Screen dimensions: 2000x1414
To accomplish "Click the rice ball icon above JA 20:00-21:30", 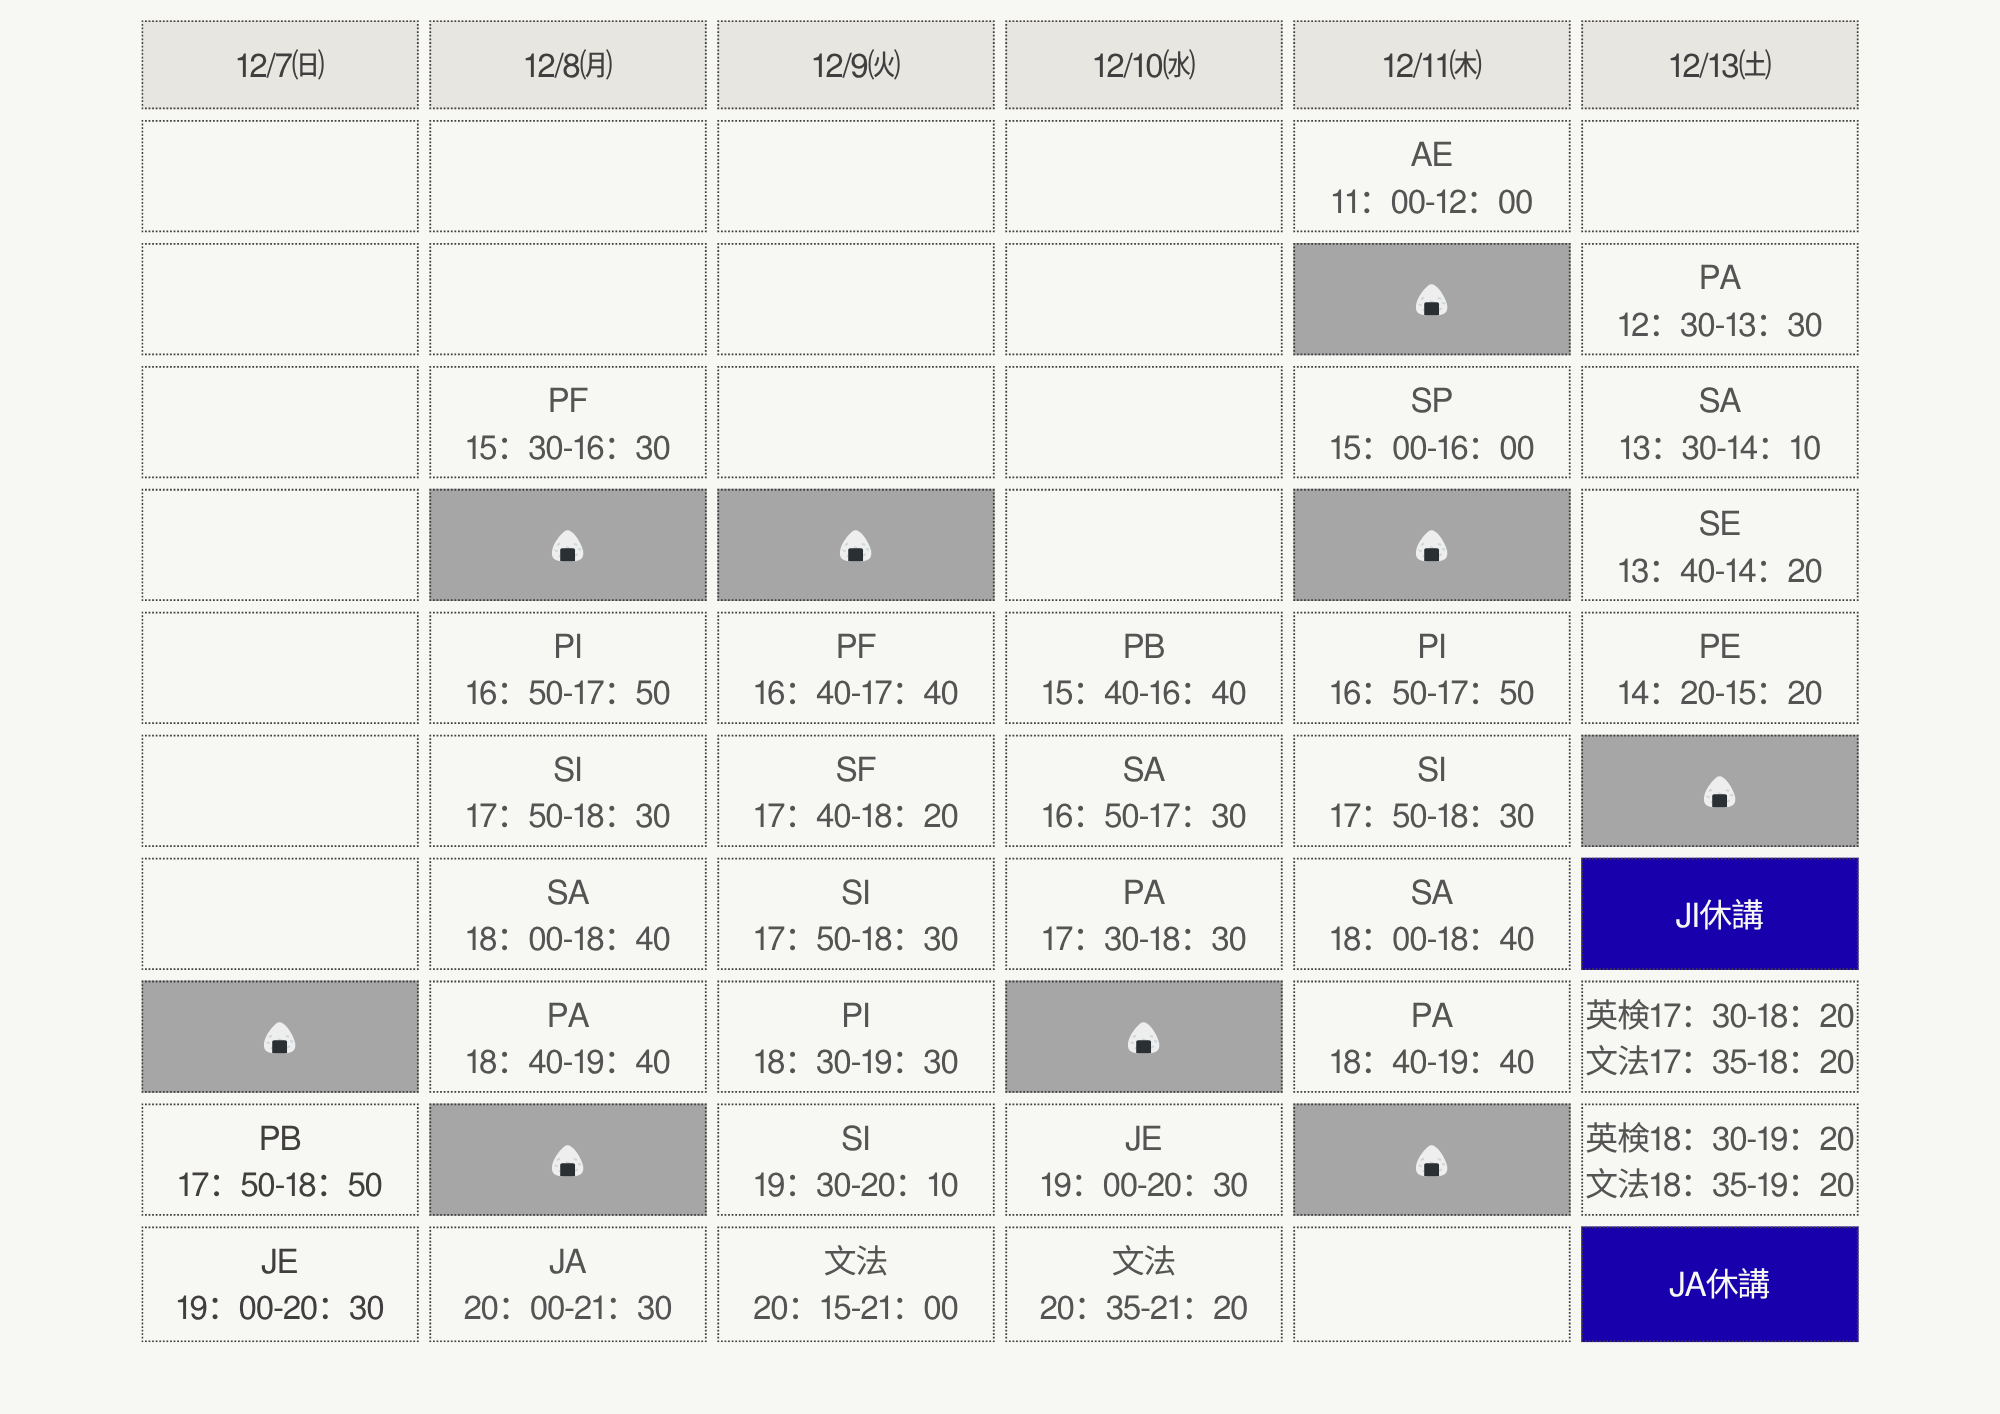I will click(x=567, y=1161).
